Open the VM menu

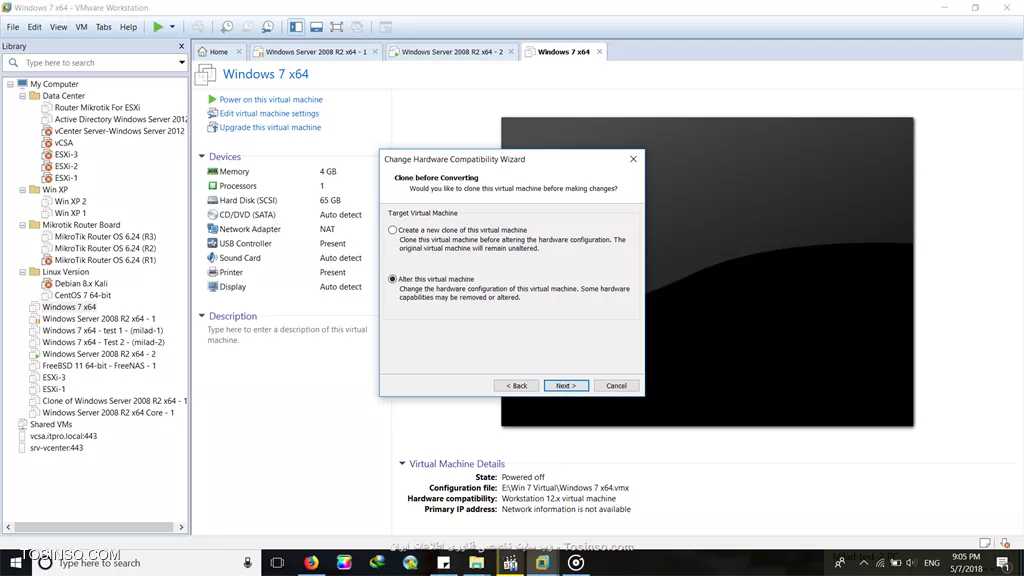click(82, 27)
